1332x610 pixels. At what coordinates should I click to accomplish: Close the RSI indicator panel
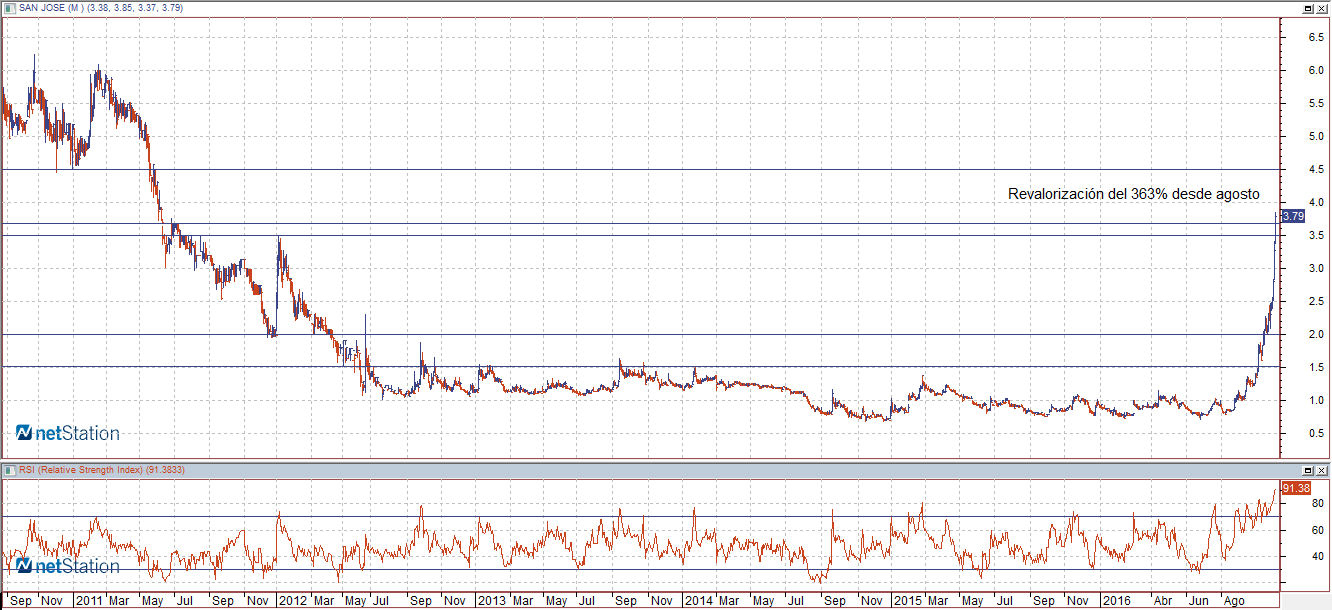(1321, 470)
